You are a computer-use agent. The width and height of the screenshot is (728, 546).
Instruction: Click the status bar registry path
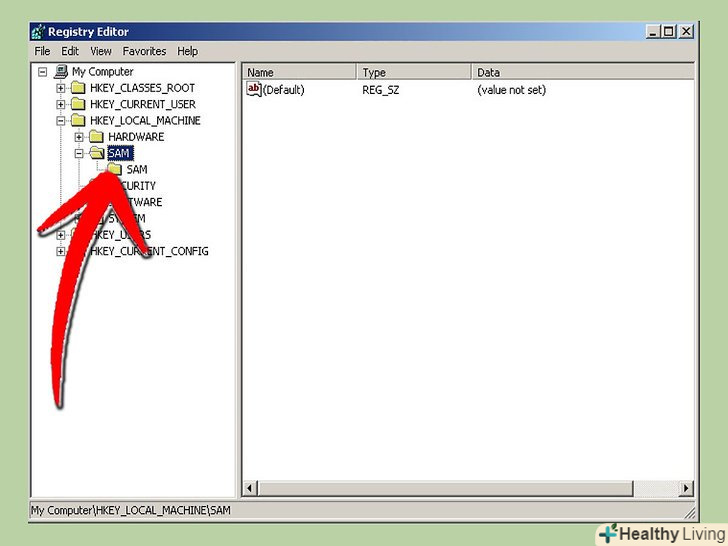click(x=131, y=511)
